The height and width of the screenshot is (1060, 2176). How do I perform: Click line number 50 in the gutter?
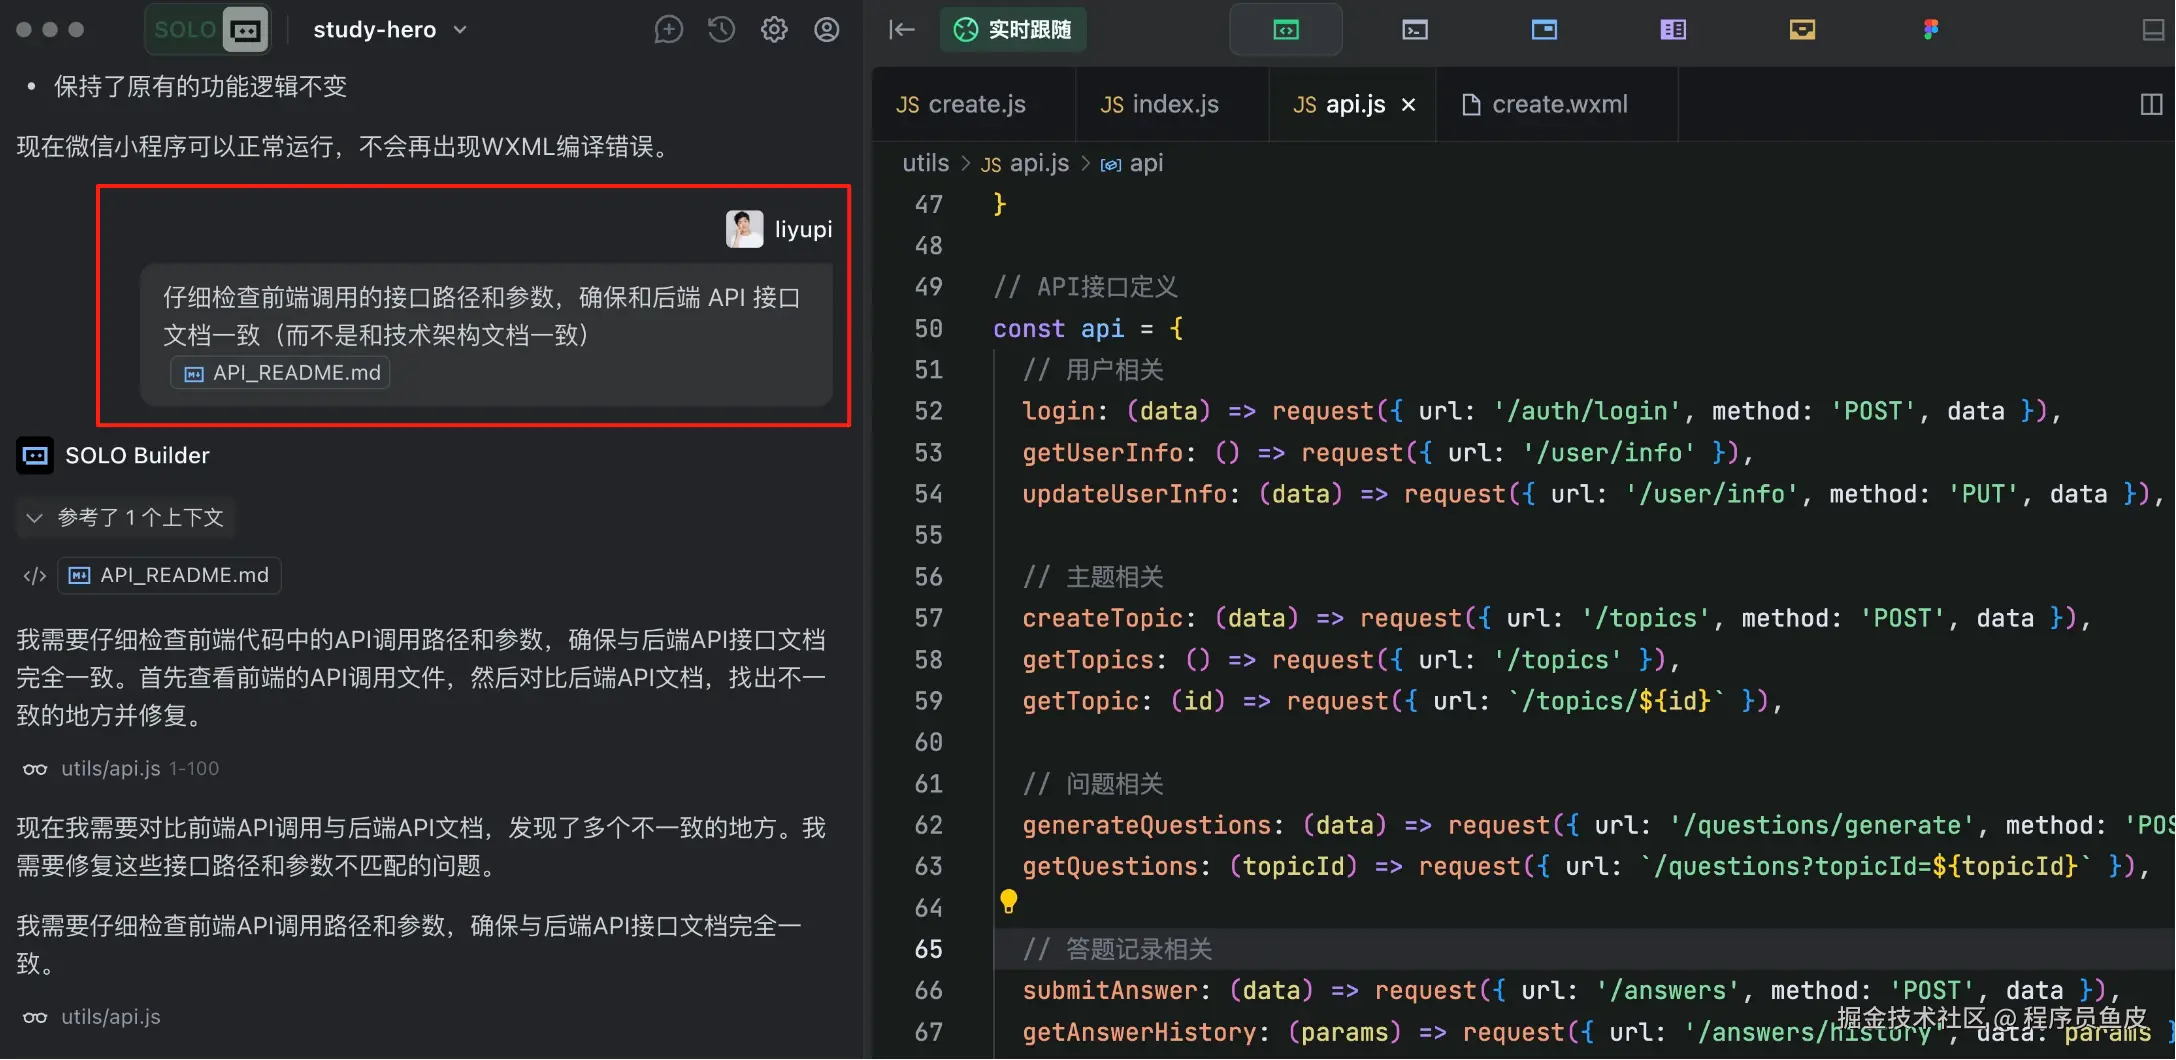928,329
